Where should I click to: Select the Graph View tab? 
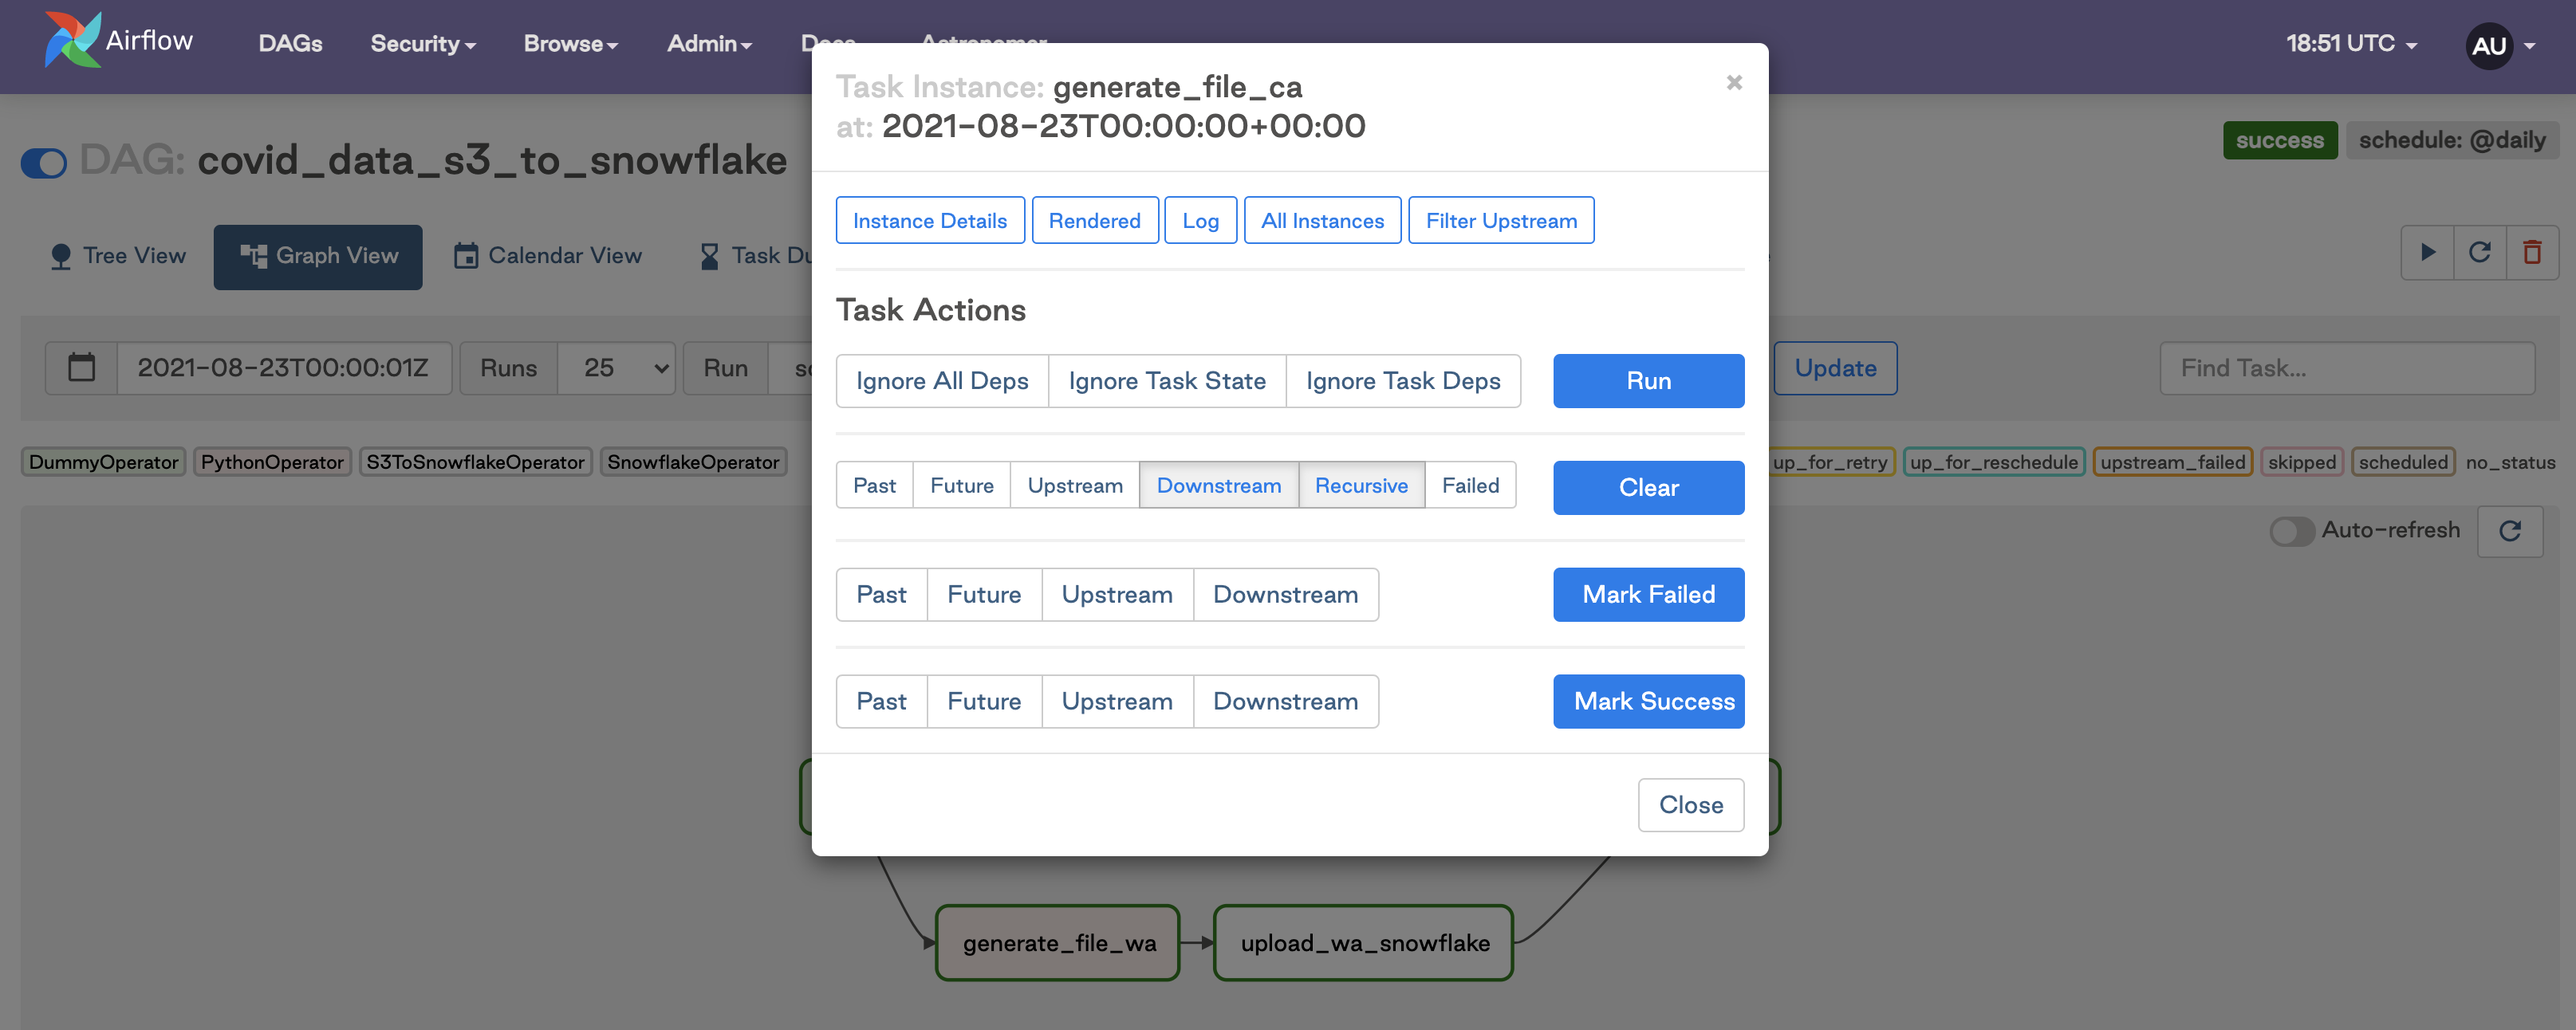(x=318, y=256)
